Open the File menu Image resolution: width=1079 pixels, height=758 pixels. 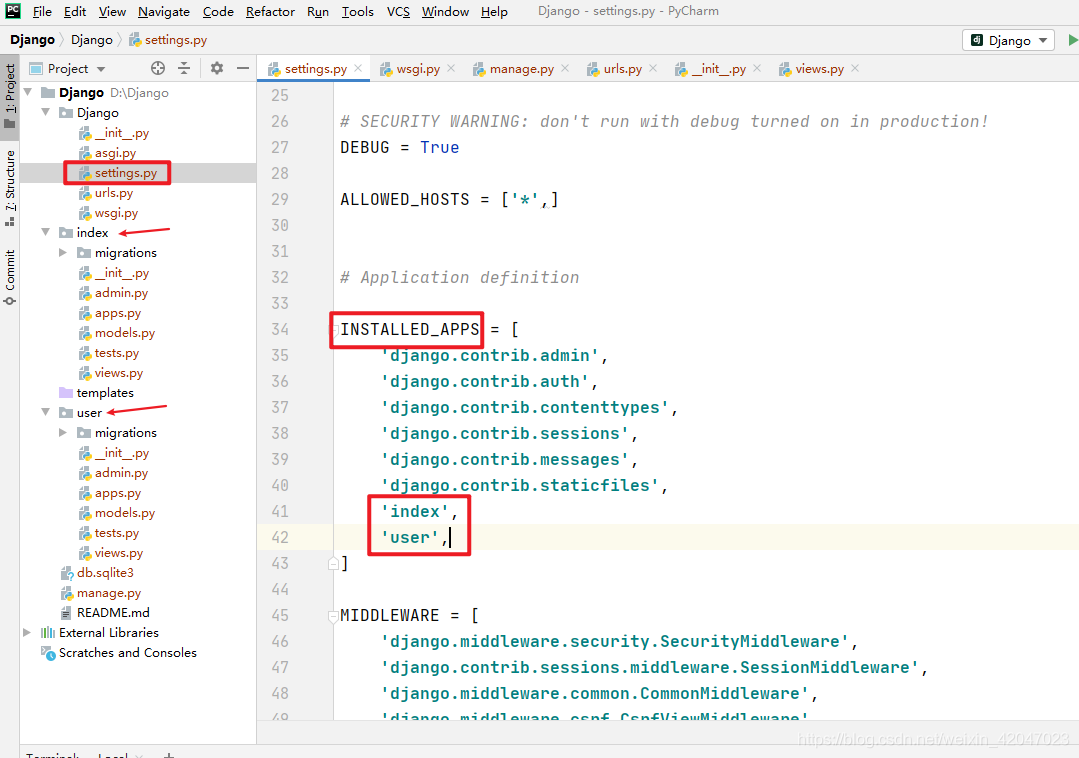coord(42,12)
